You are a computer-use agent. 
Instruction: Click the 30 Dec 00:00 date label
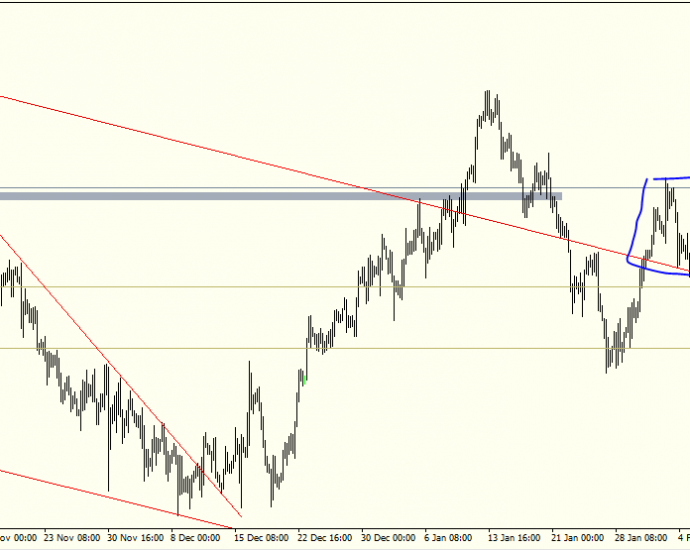388,538
